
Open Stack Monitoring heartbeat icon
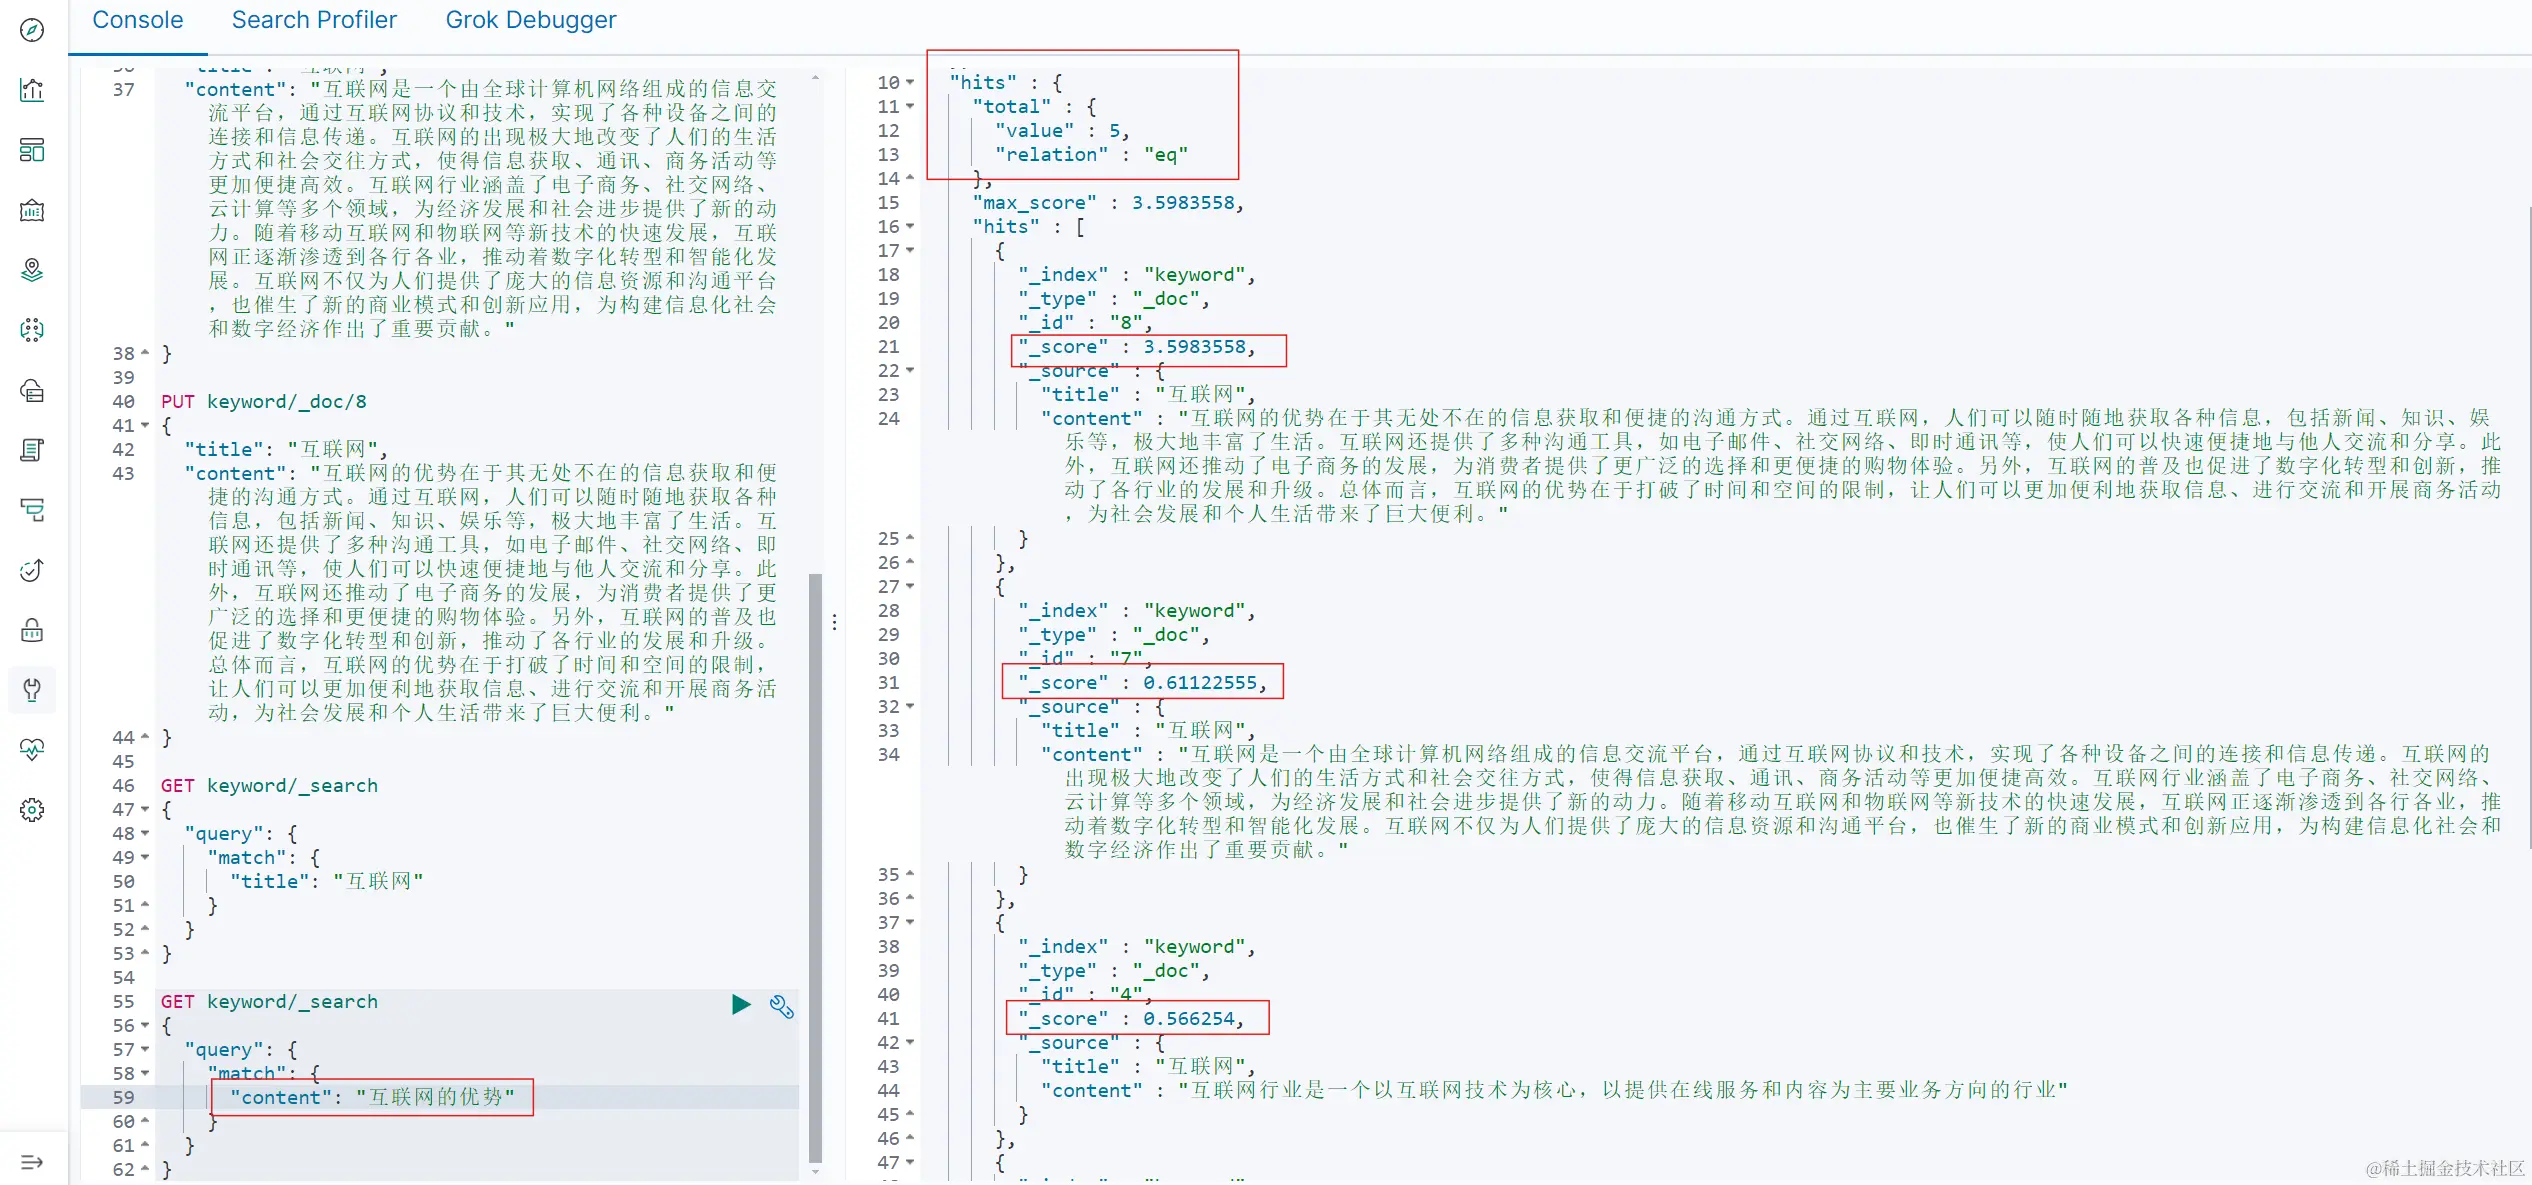tap(31, 750)
